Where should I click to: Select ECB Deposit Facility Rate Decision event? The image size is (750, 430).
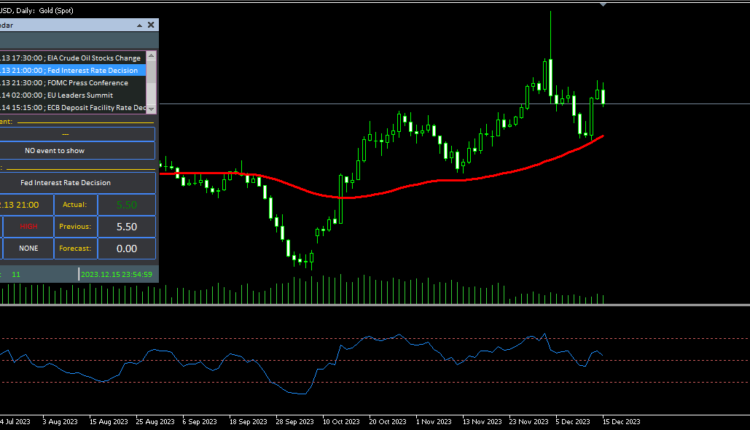click(75, 107)
